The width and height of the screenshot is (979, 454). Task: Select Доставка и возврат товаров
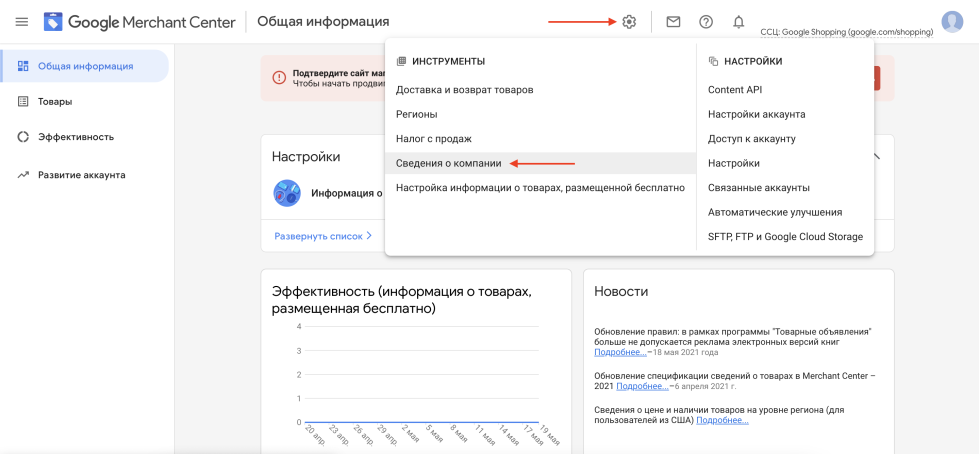[x=465, y=90]
